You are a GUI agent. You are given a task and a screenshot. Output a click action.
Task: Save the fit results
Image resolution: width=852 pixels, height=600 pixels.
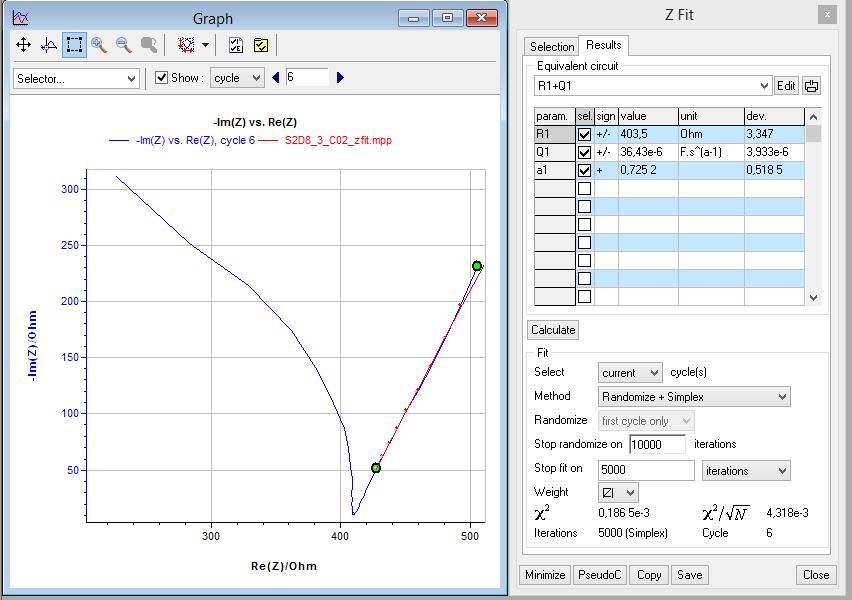coord(690,575)
